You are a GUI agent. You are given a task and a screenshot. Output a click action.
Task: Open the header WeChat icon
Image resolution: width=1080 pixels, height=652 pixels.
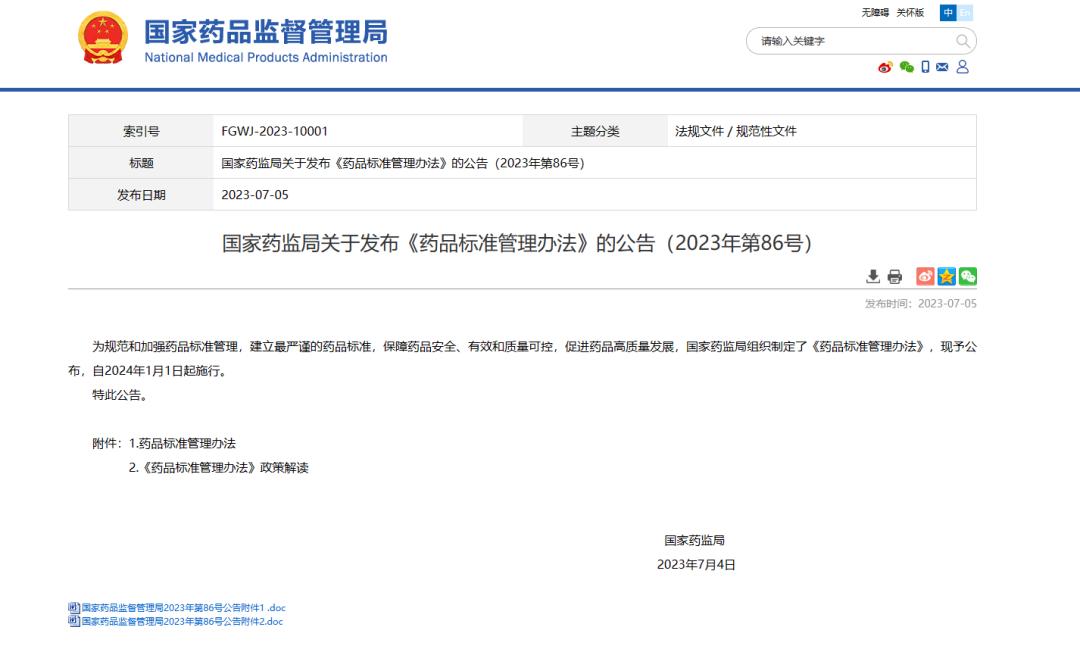[x=906, y=67]
